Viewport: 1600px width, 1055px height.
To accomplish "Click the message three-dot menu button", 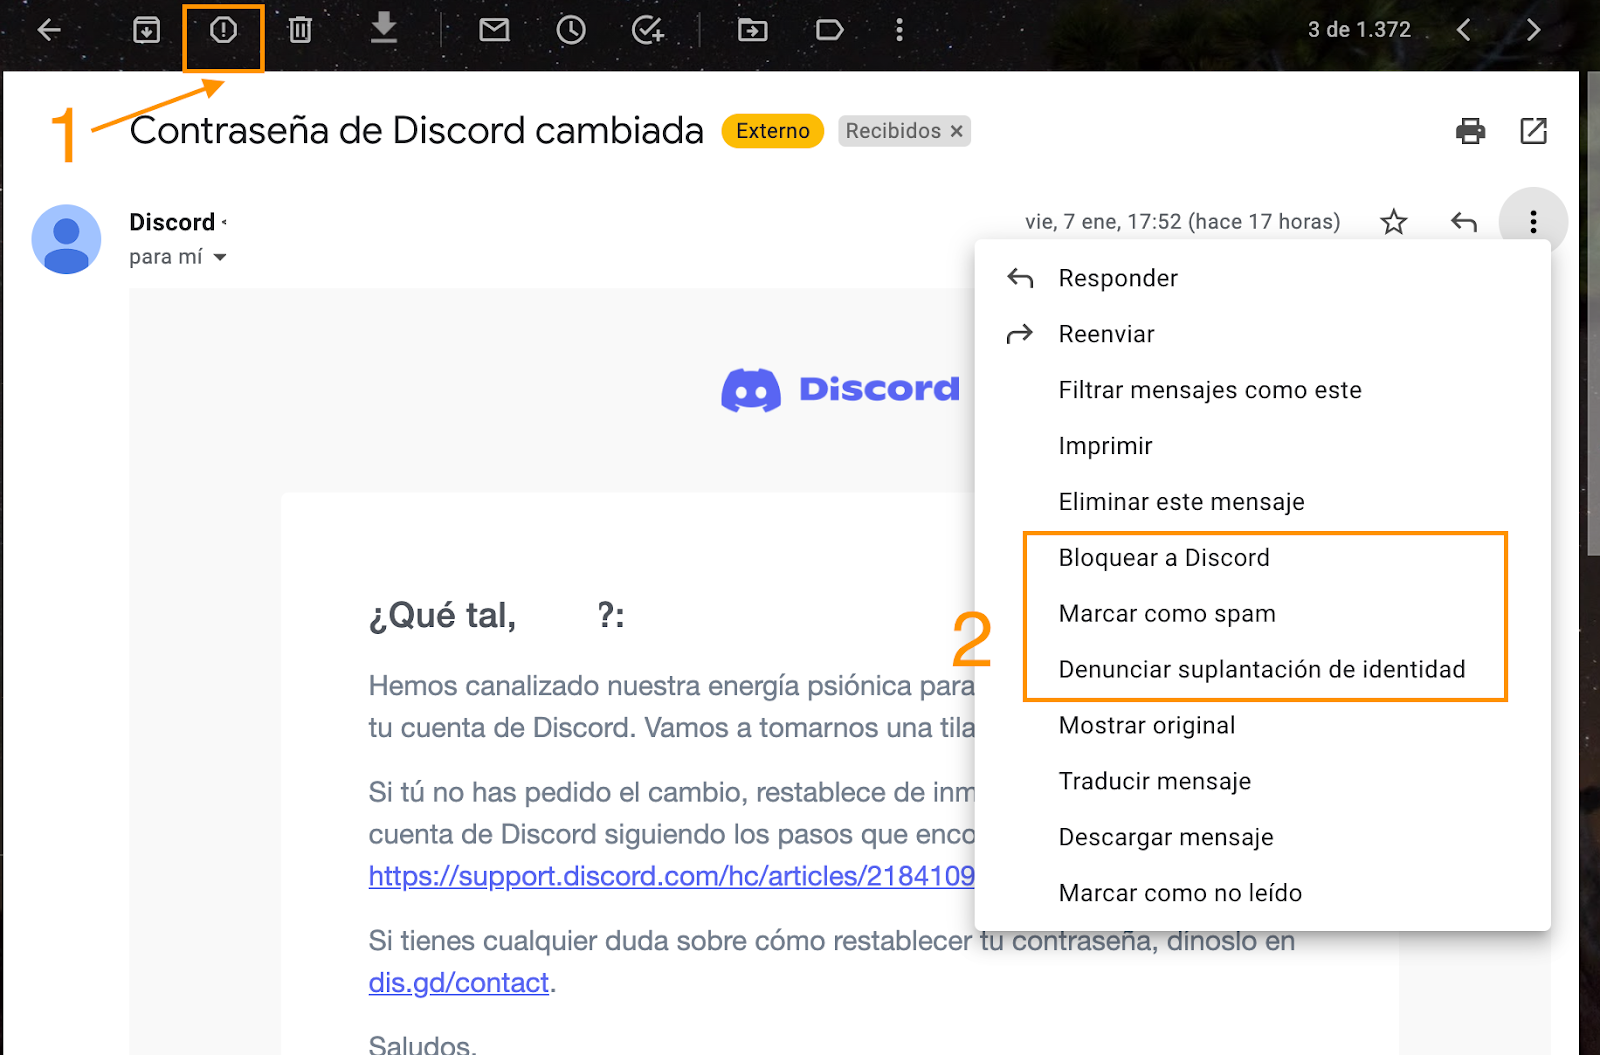I will (x=1533, y=222).
